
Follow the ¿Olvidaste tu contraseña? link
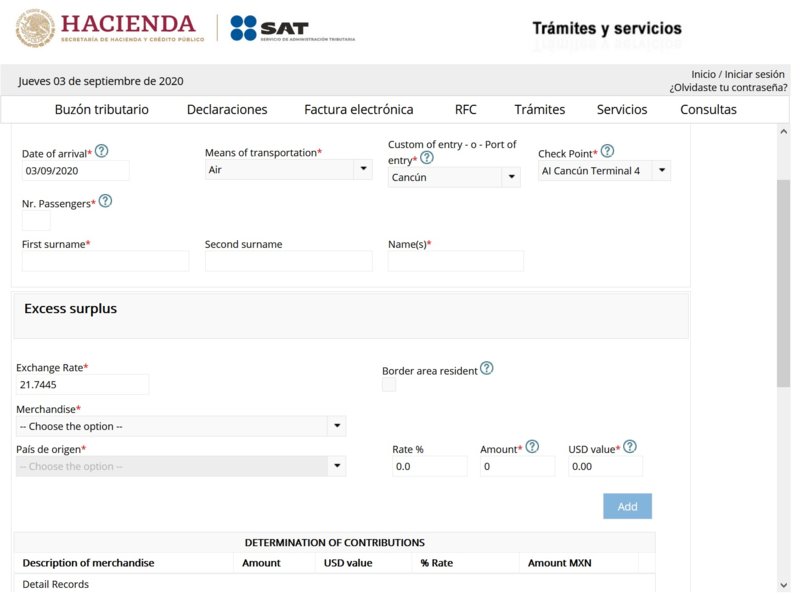(728, 88)
